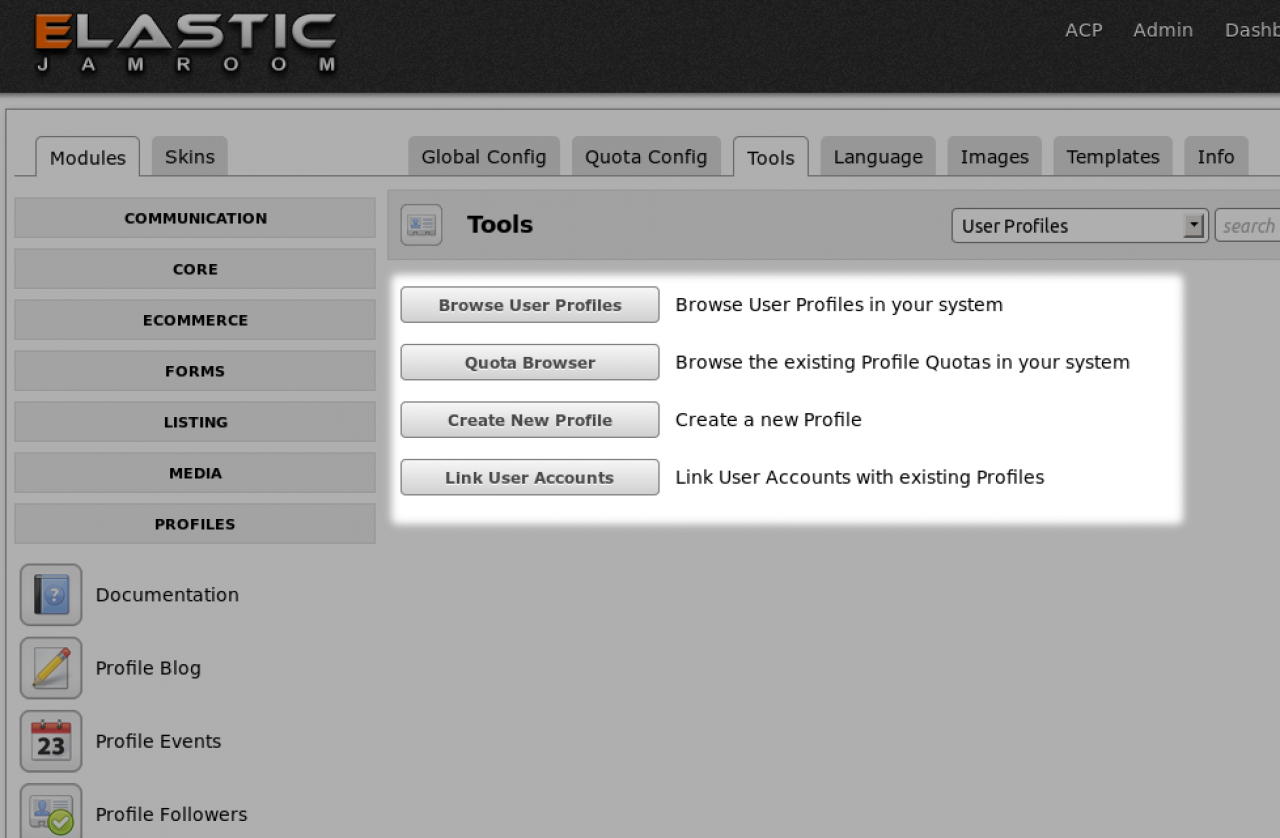Click the Elastic Jamroom logo

click(x=186, y=44)
